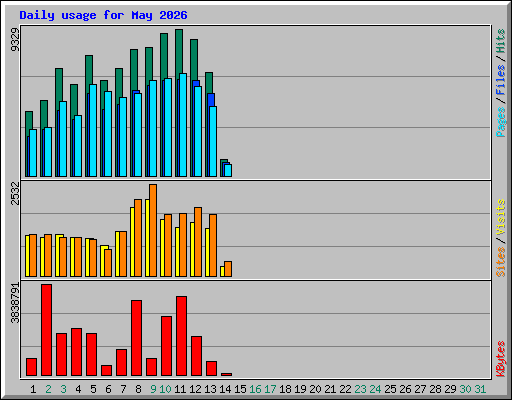Click the 9329 hits axis value
The width and height of the screenshot is (512, 400).
point(15,40)
